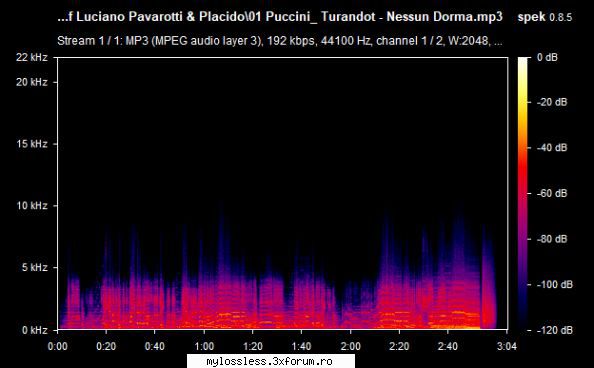This screenshot has width=594, height=368.
Task: Click the 10 kHz frequency axis label
Action: [x=32, y=205]
